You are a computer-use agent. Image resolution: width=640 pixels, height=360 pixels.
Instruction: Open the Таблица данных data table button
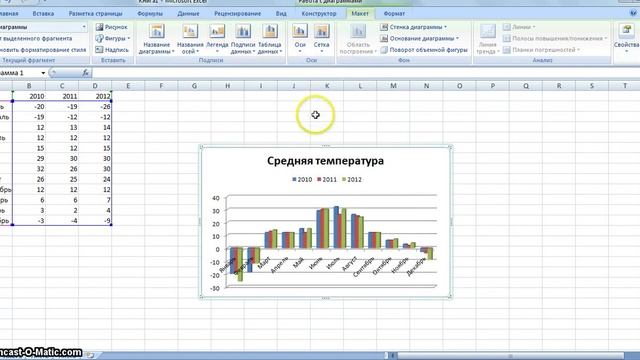click(x=270, y=39)
